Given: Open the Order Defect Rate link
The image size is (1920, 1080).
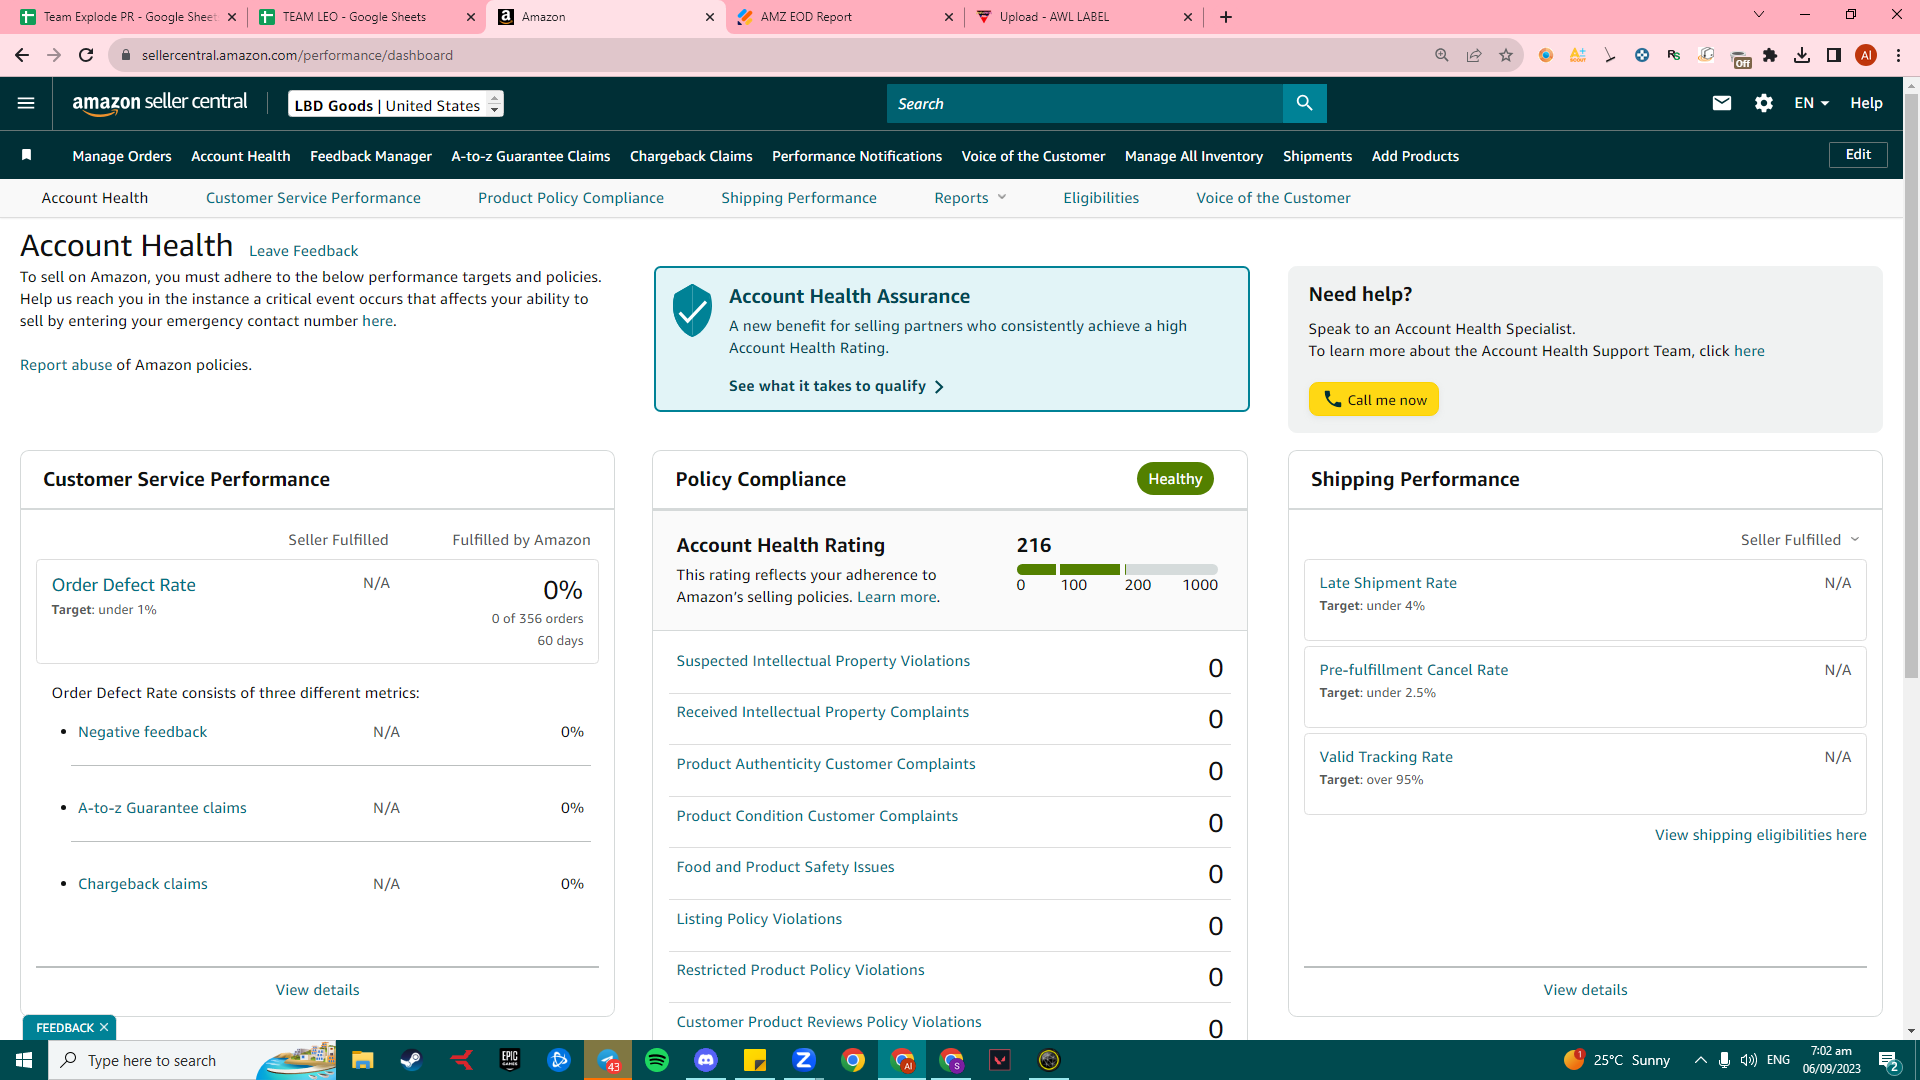Looking at the screenshot, I should (124, 585).
